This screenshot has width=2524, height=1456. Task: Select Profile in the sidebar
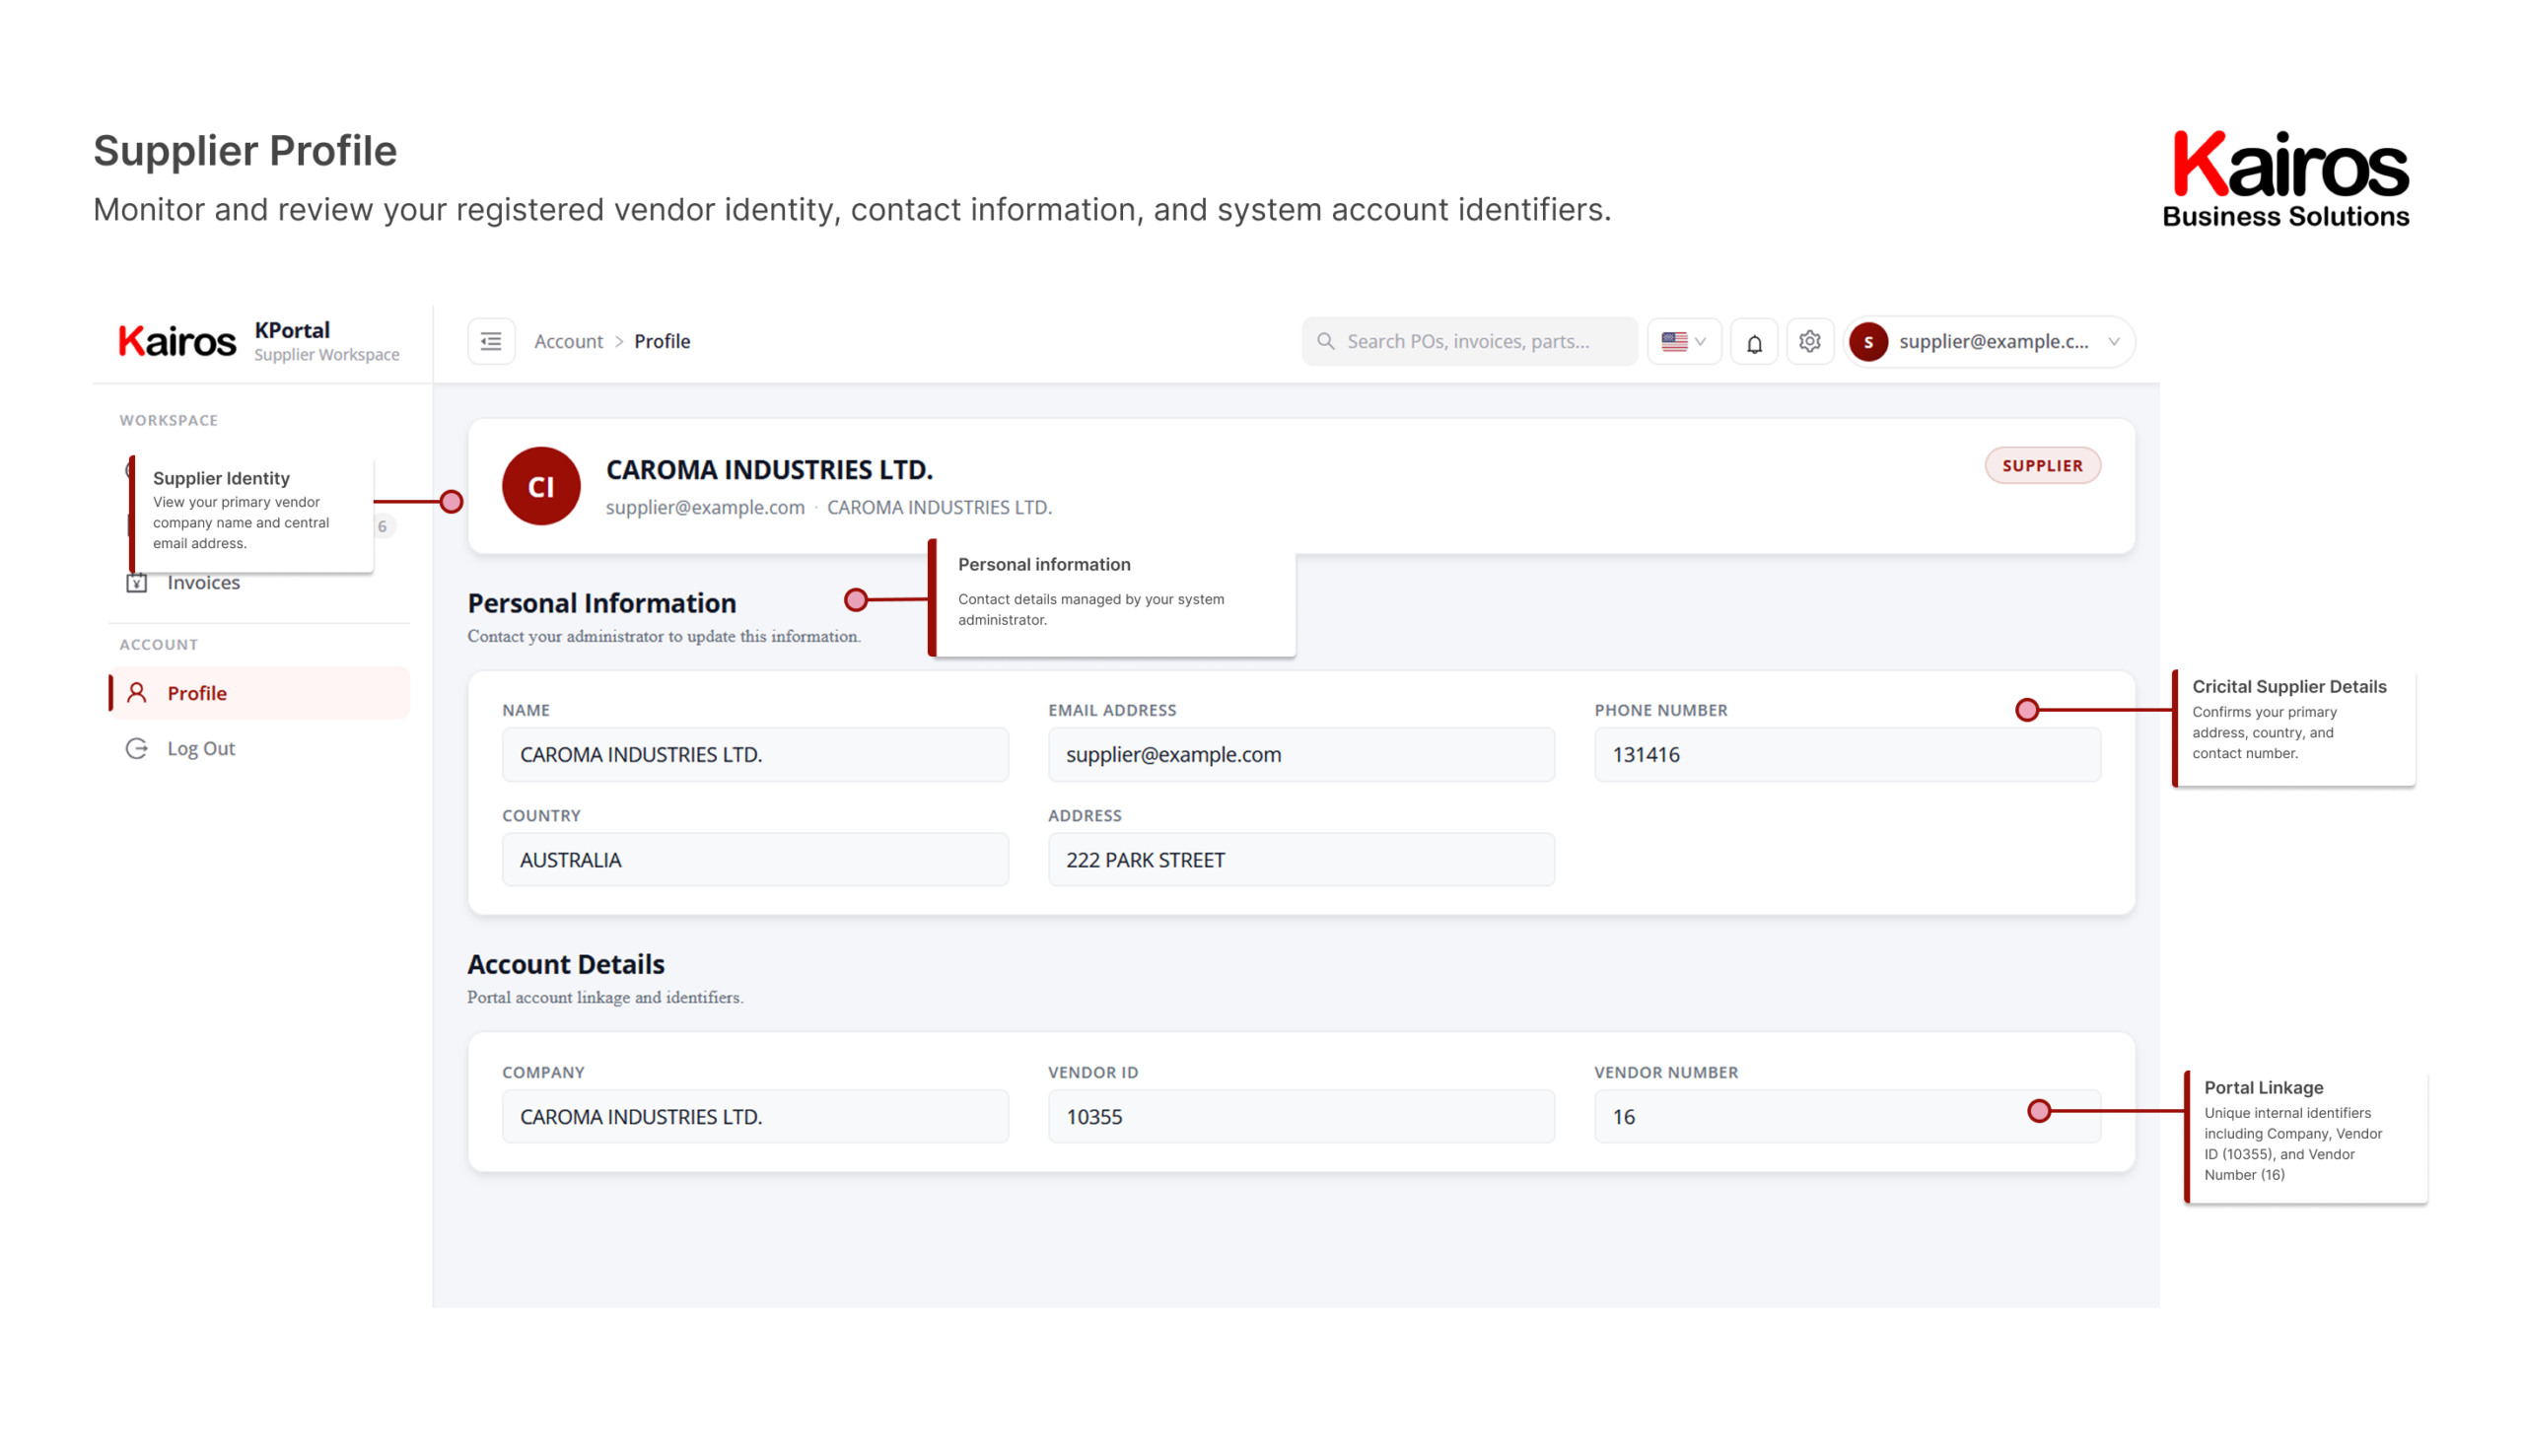[260, 692]
